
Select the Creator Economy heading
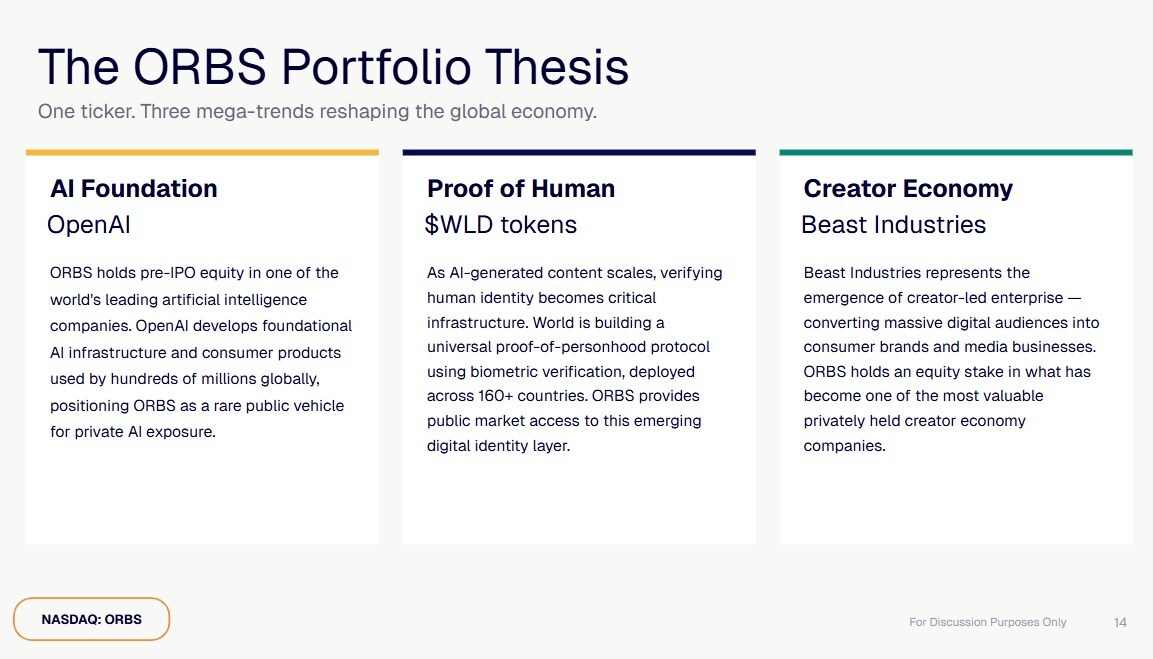point(908,188)
